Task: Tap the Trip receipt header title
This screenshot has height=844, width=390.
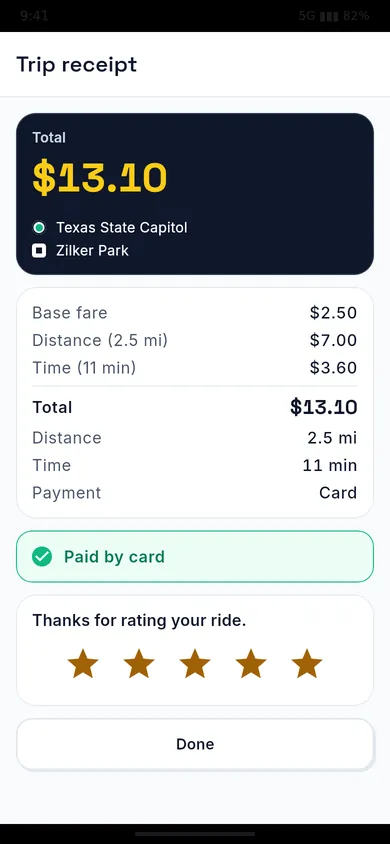Action: 77,65
